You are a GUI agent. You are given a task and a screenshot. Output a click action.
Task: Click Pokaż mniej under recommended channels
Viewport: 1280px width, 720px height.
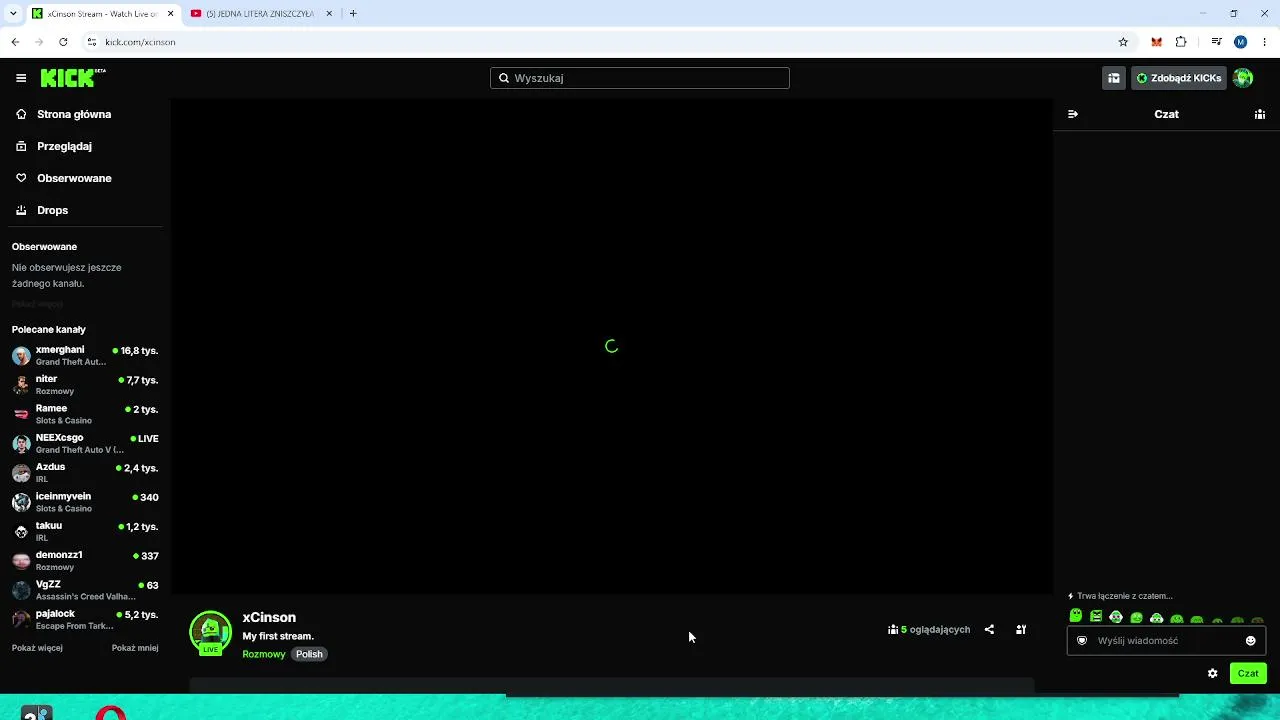click(135, 648)
